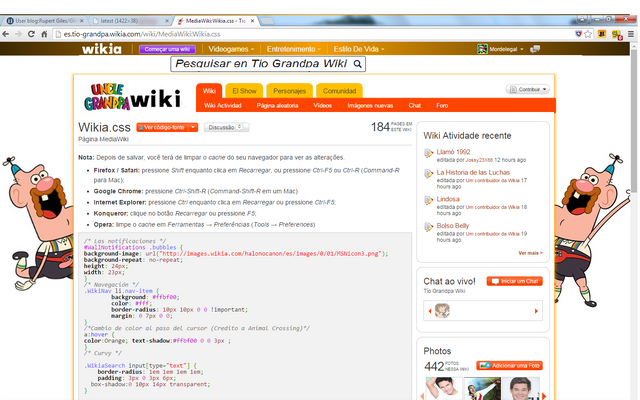The width and height of the screenshot is (640, 400).
Task: Click the Mordelegal user avatar
Action: click(482, 49)
